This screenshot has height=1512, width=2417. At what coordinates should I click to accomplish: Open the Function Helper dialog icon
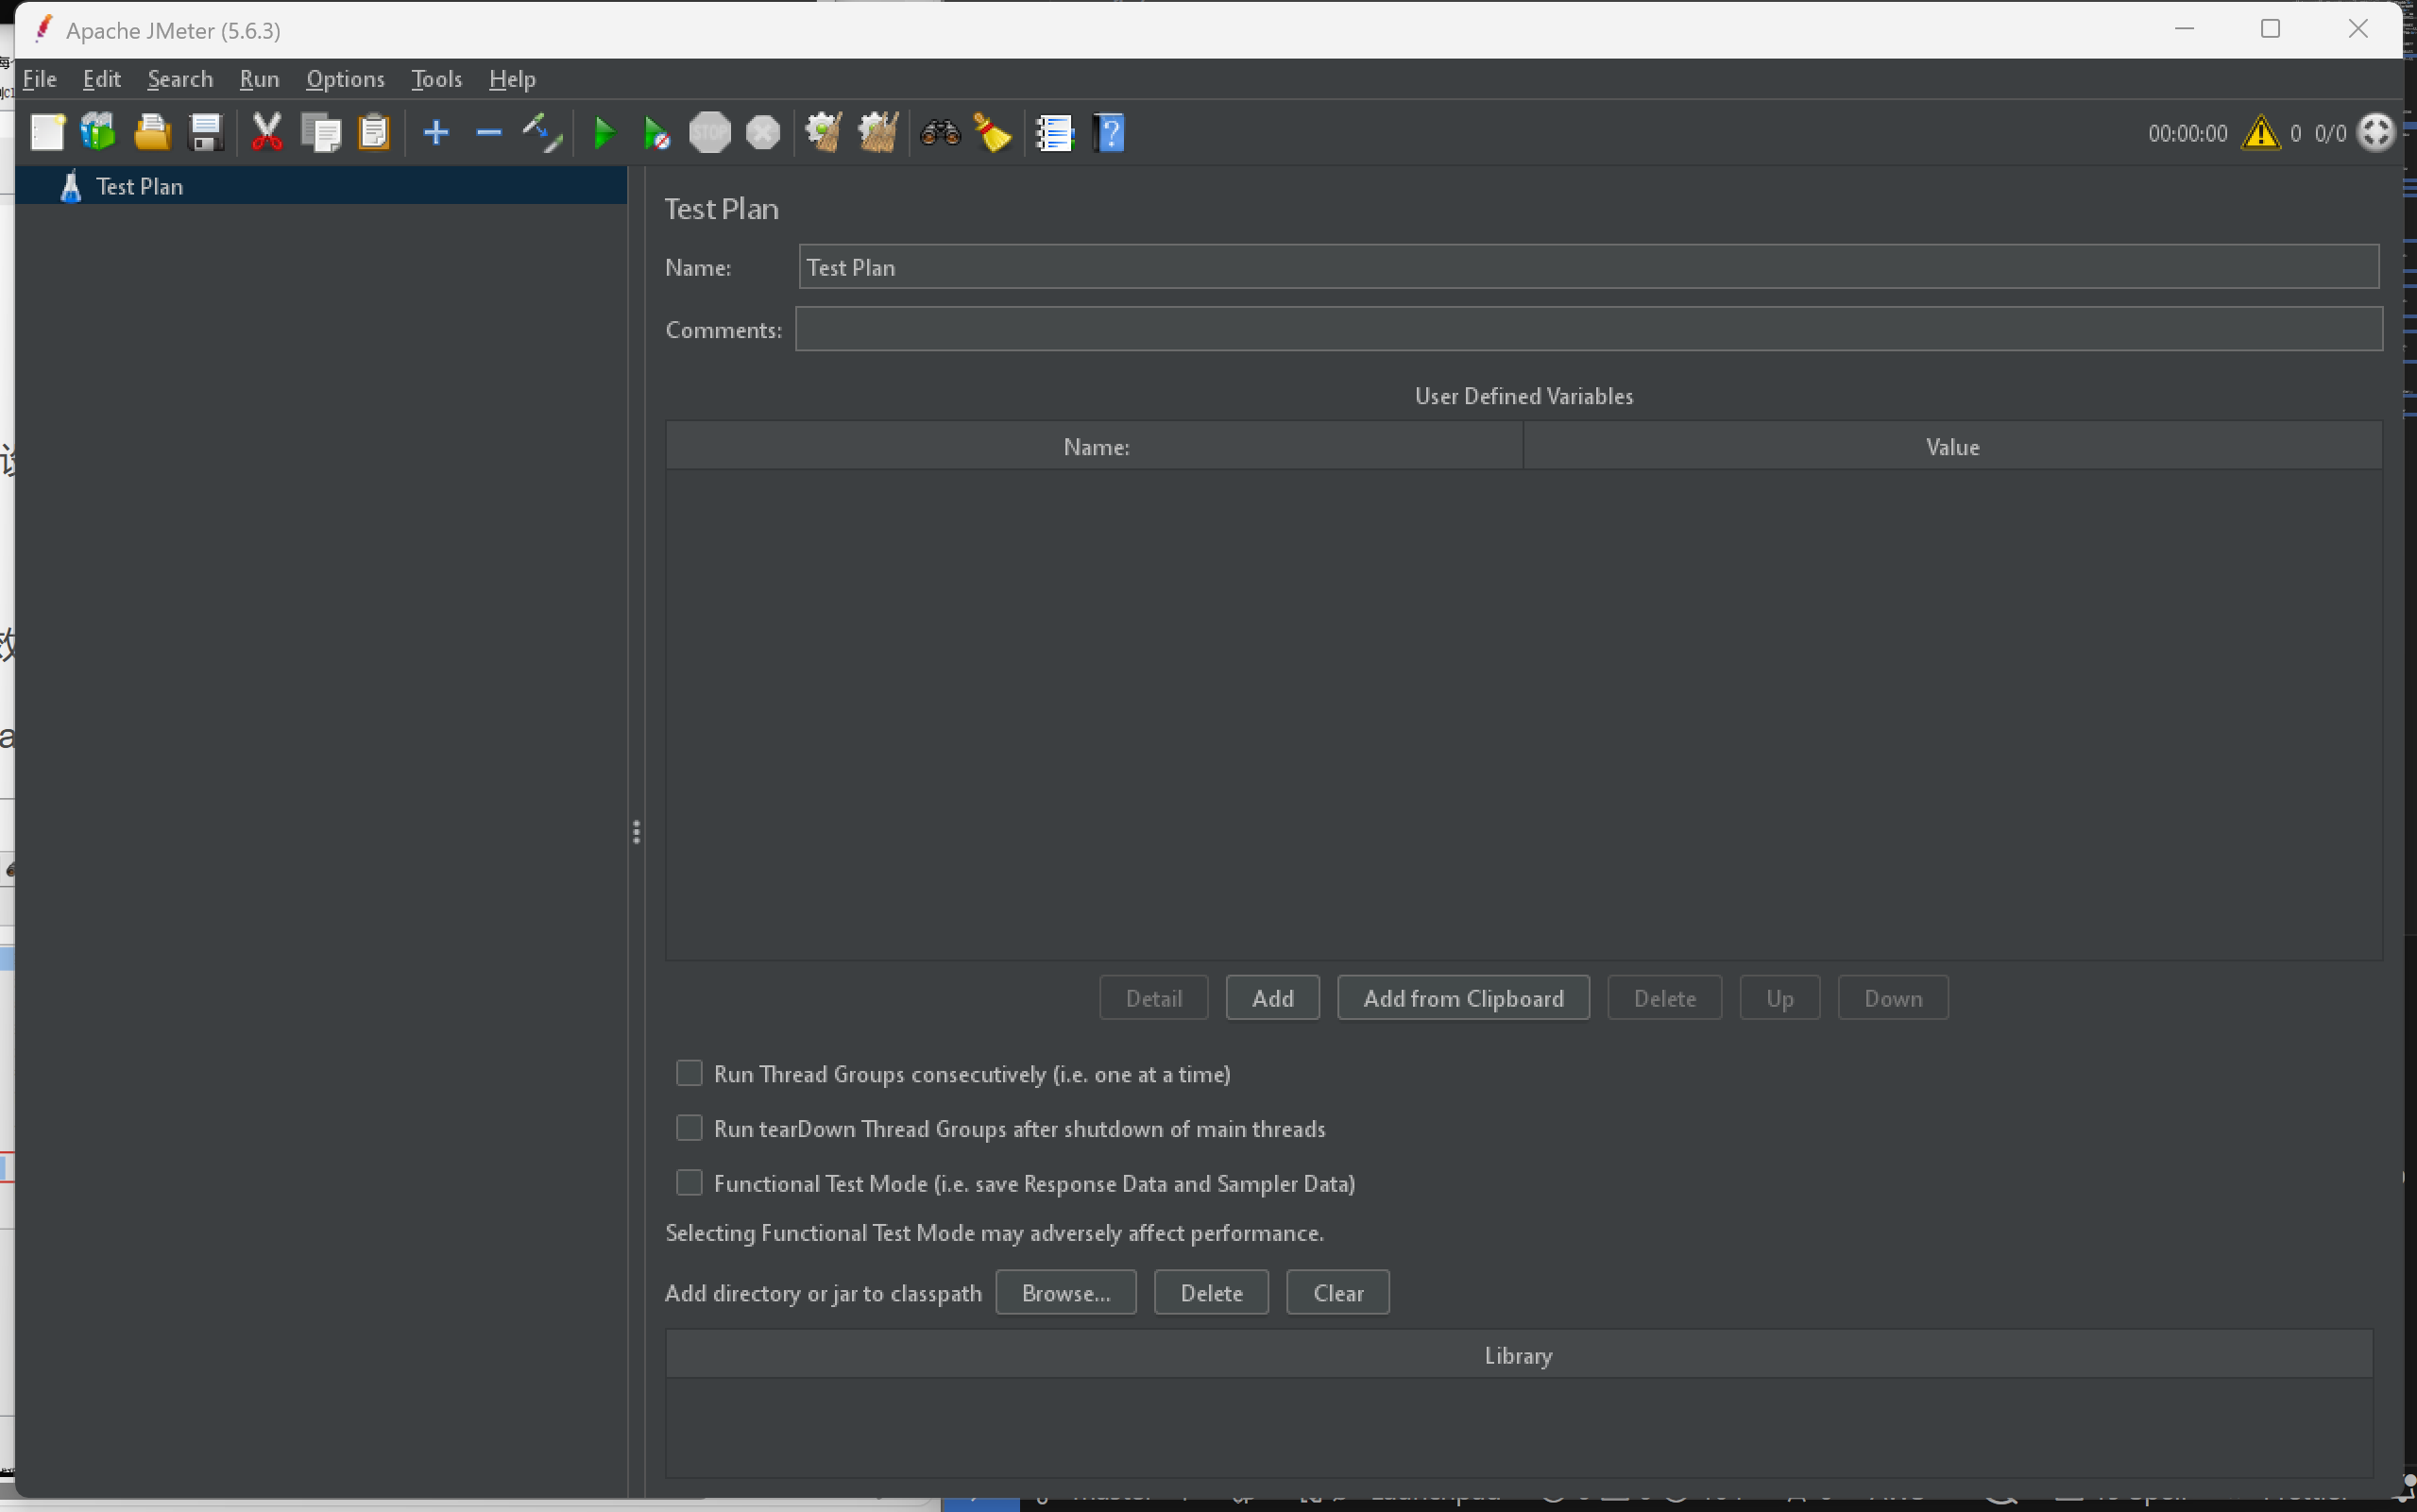tap(1054, 132)
